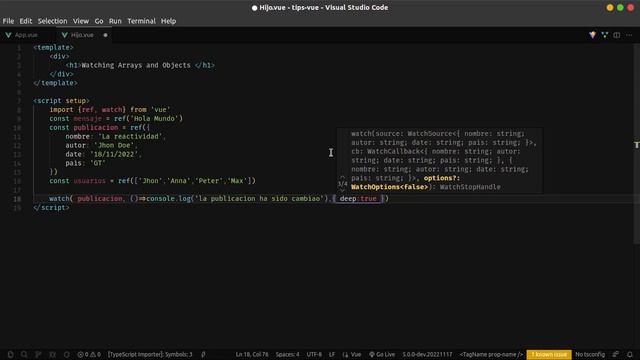
Task: Change indentation via Spaces: 4
Action: click(x=287, y=354)
